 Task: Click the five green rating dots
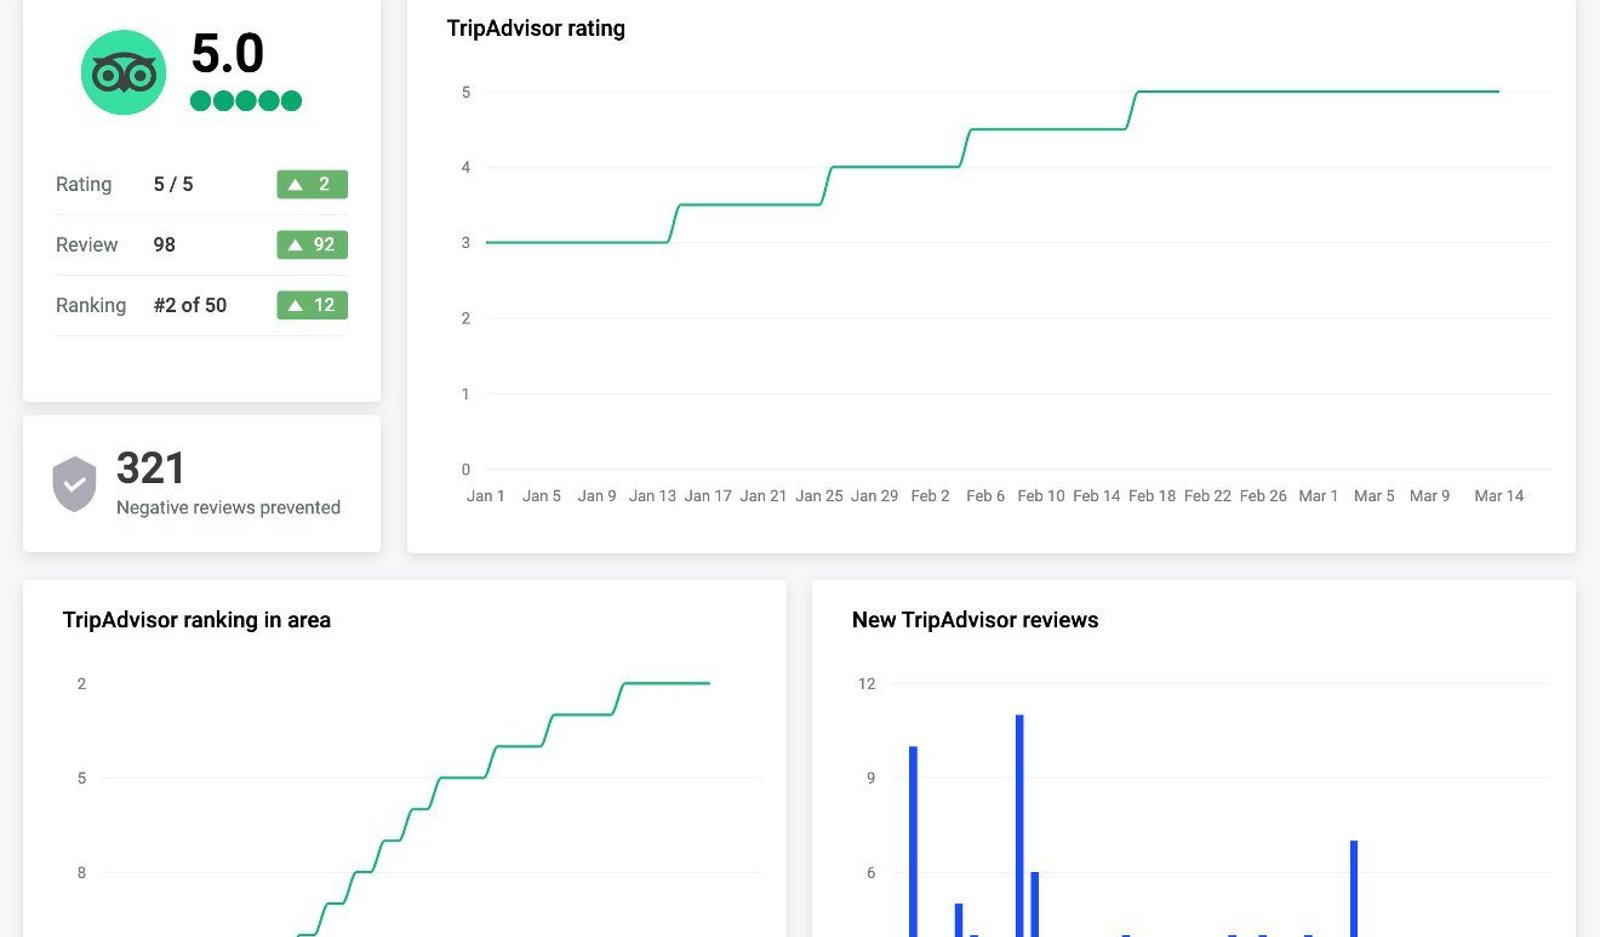point(245,101)
